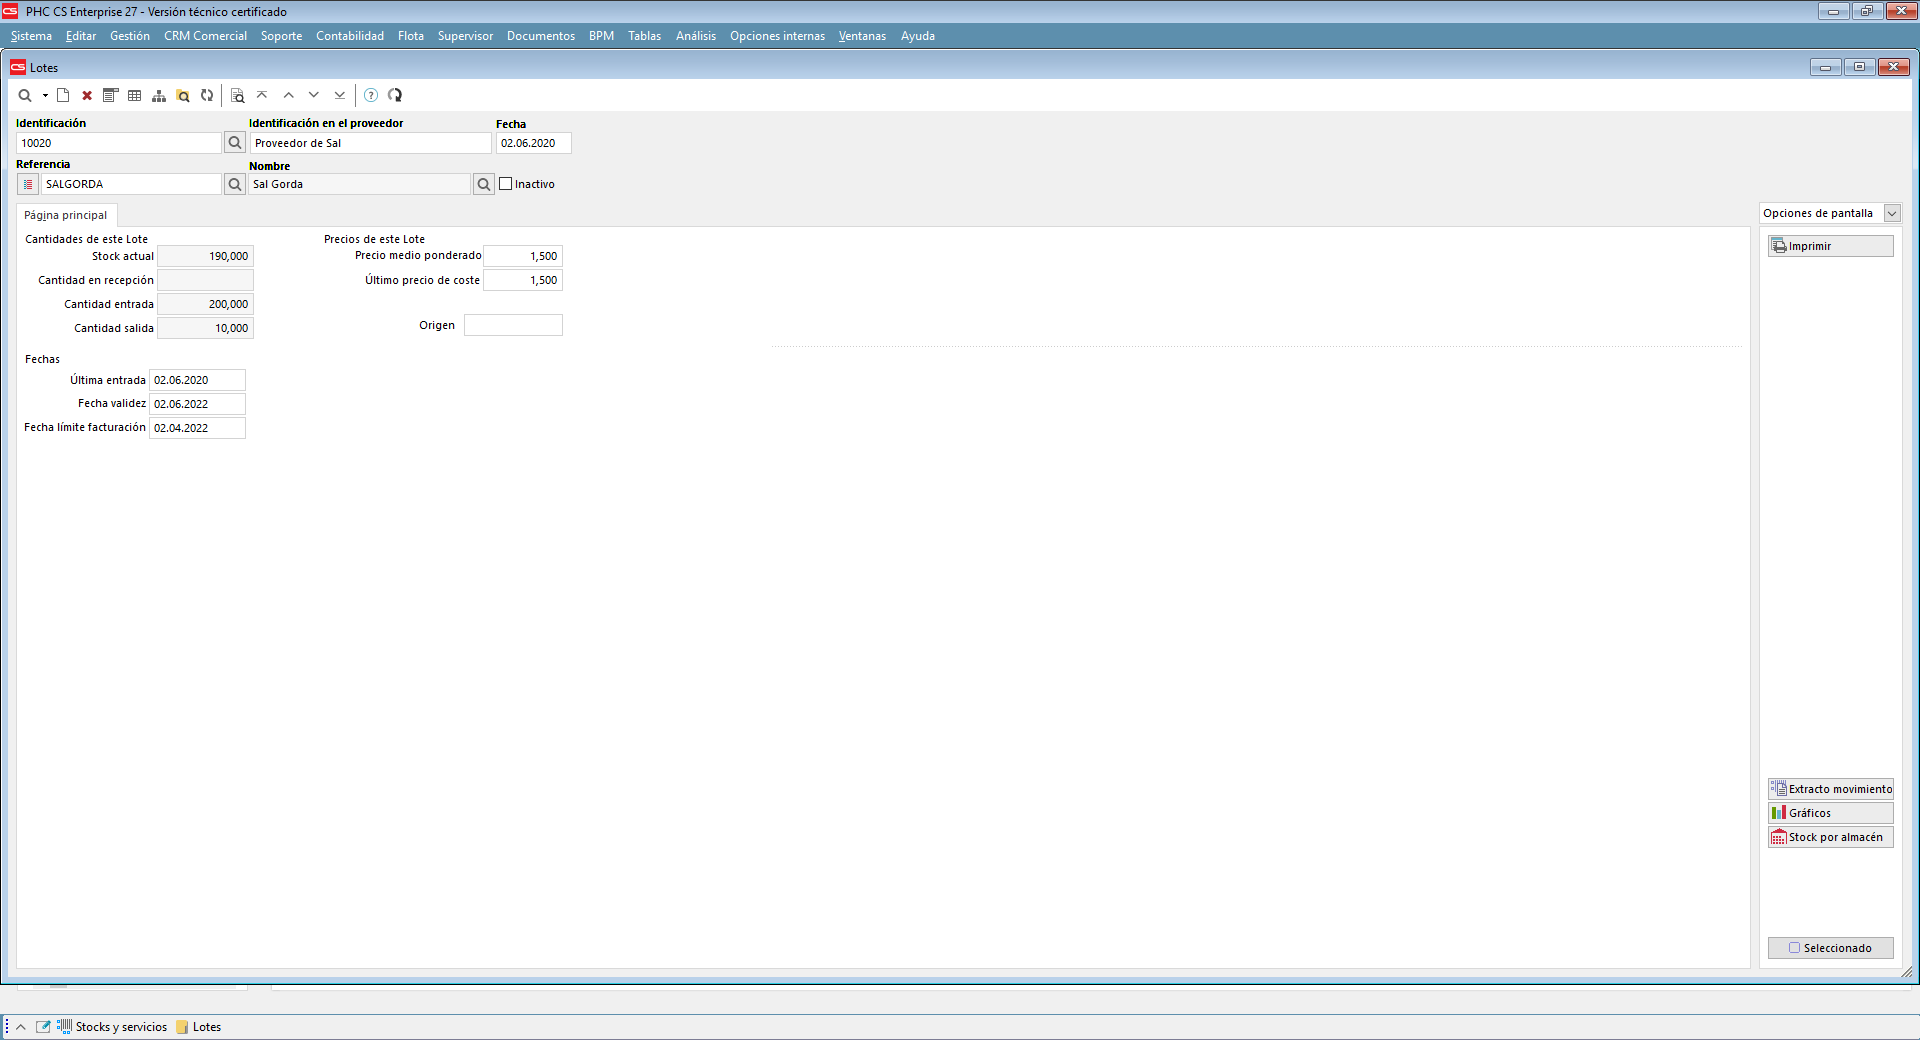The image size is (1920, 1040).
Task: Go to the last record arrow
Action: coord(340,95)
